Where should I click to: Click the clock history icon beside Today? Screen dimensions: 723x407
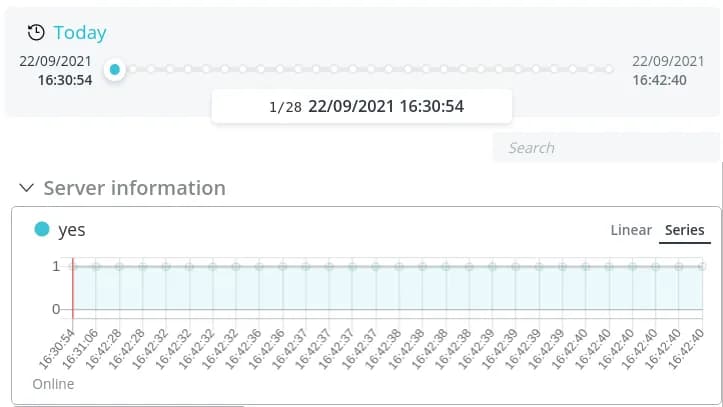point(36,33)
